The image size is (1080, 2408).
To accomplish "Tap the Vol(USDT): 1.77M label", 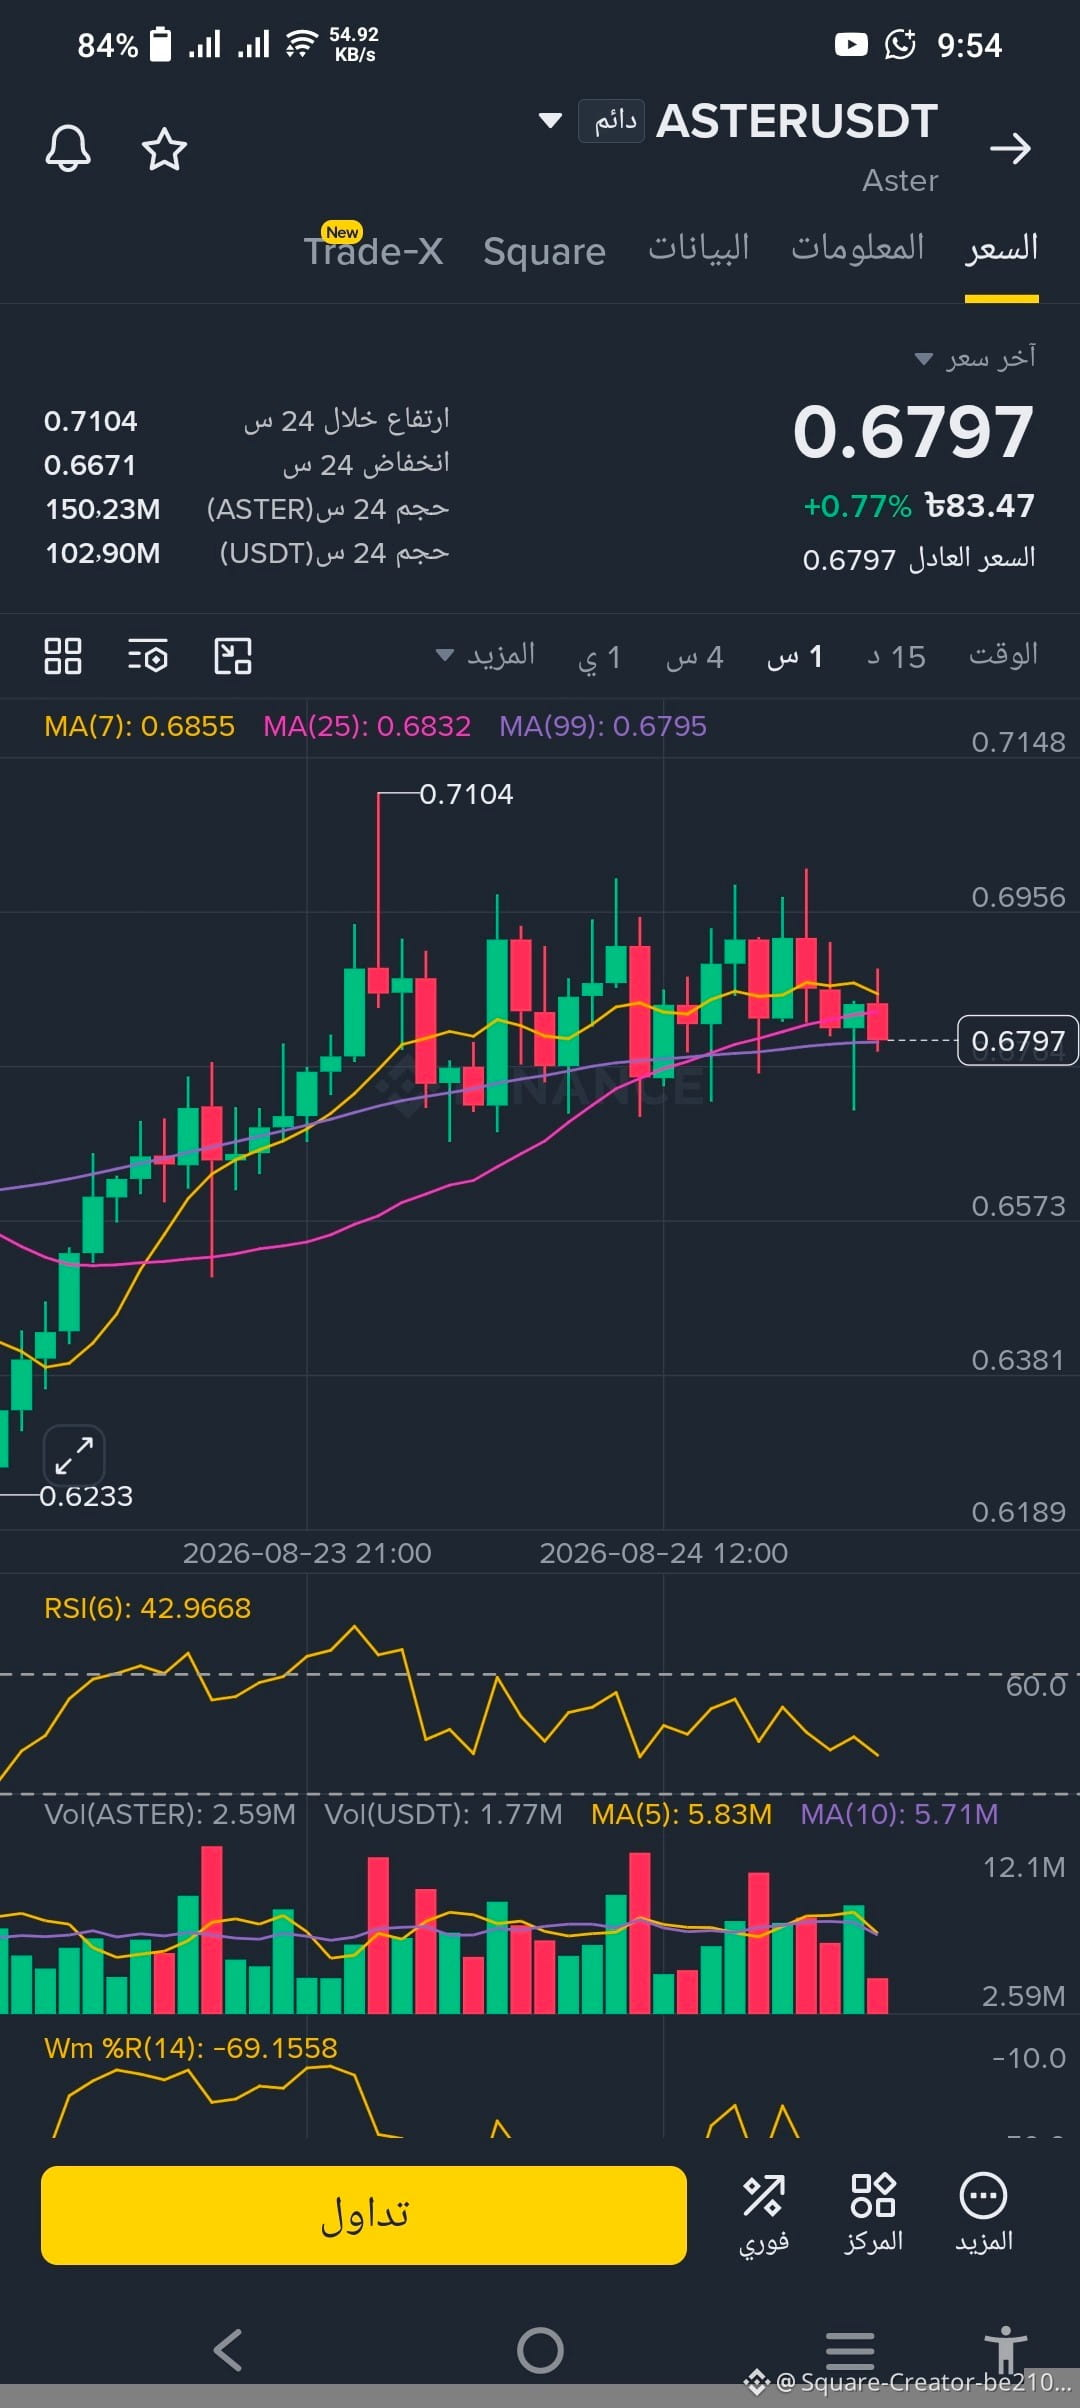I will [x=443, y=1814].
